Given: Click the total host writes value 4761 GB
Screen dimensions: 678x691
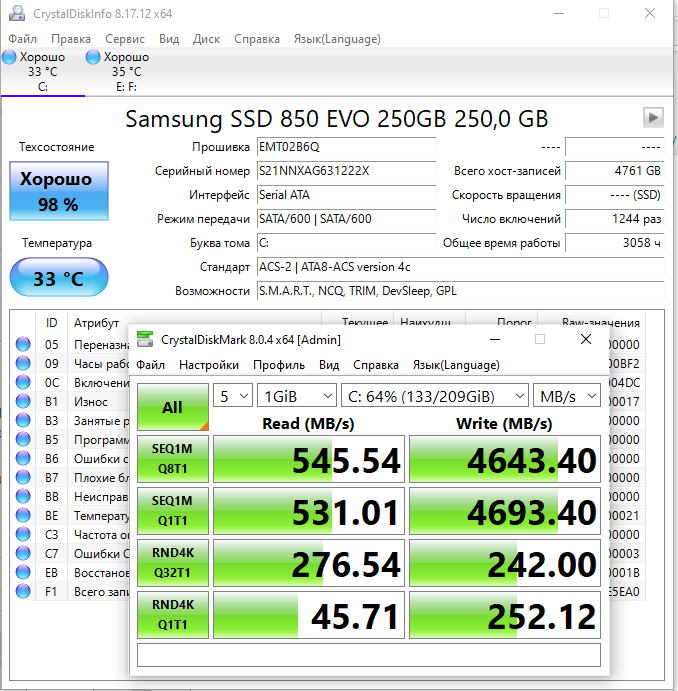Looking at the screenshot, I should point(615,171).
